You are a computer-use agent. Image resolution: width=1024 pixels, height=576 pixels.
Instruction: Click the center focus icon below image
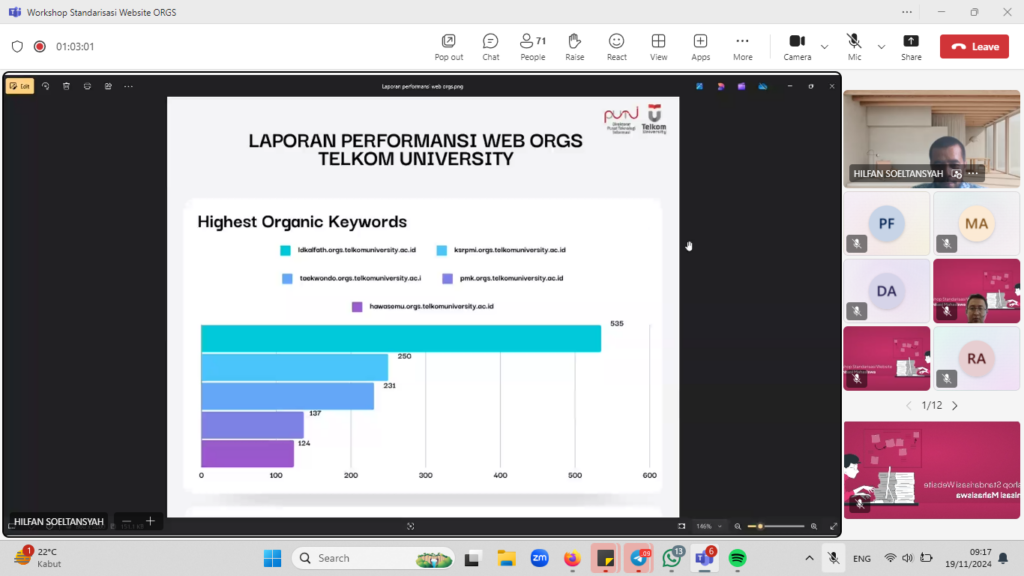(x=410, y=526)
